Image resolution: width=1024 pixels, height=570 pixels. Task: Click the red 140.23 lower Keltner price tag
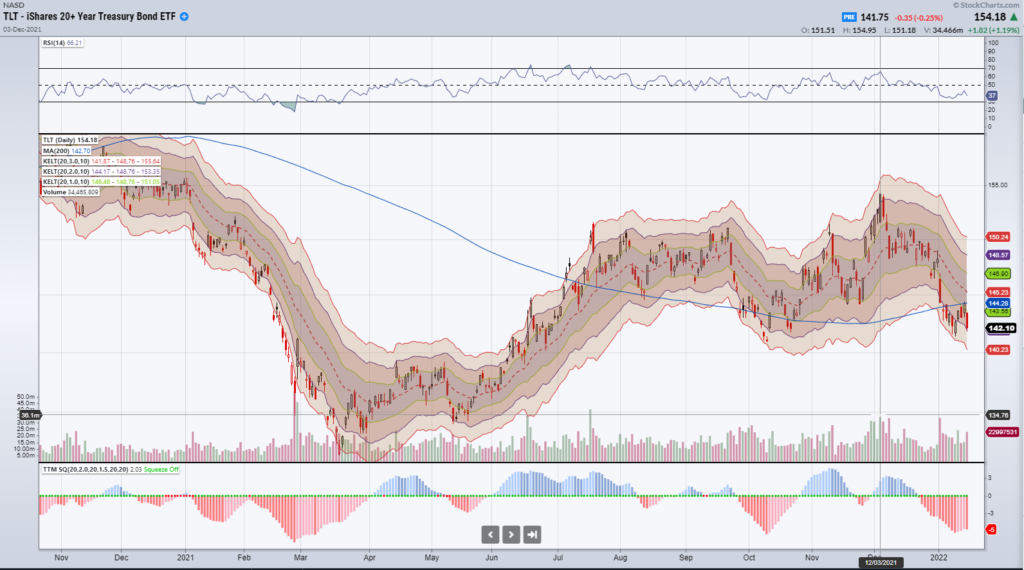click(x=999, y=350)
